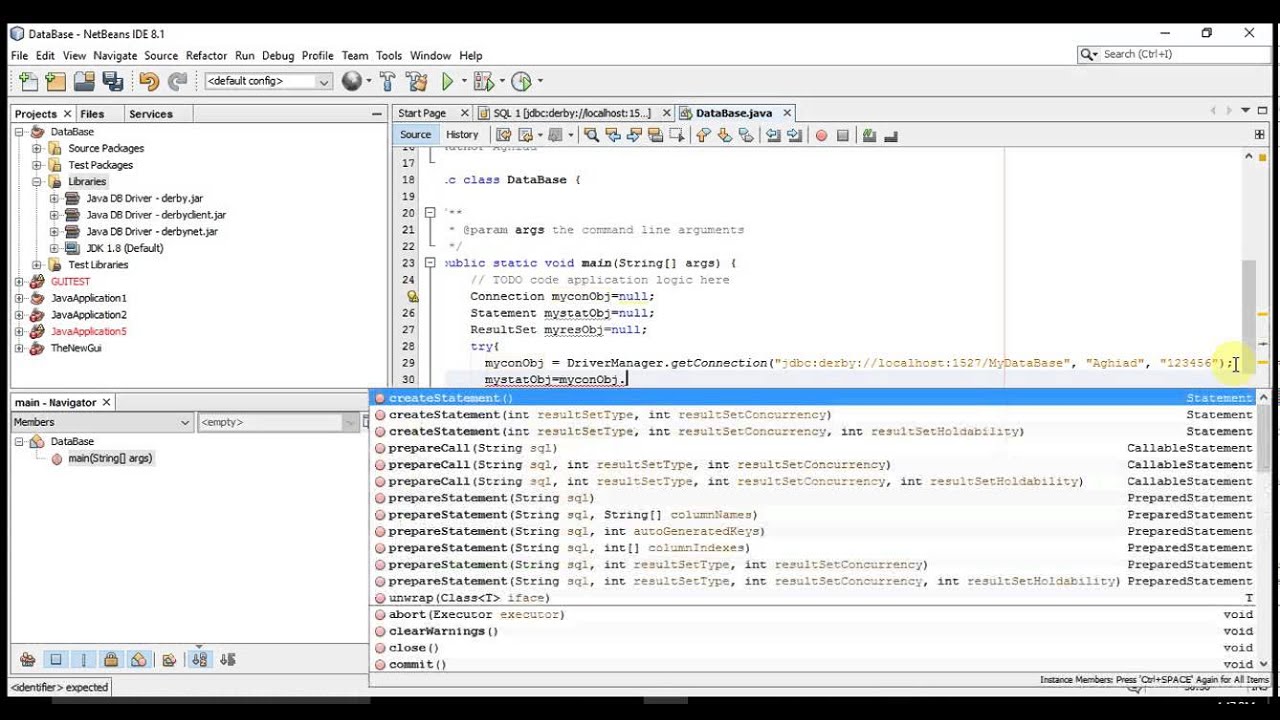Click the Last Edit location icon
The width and height of the screenshot is (1280, 720).
tap(504, 135)
